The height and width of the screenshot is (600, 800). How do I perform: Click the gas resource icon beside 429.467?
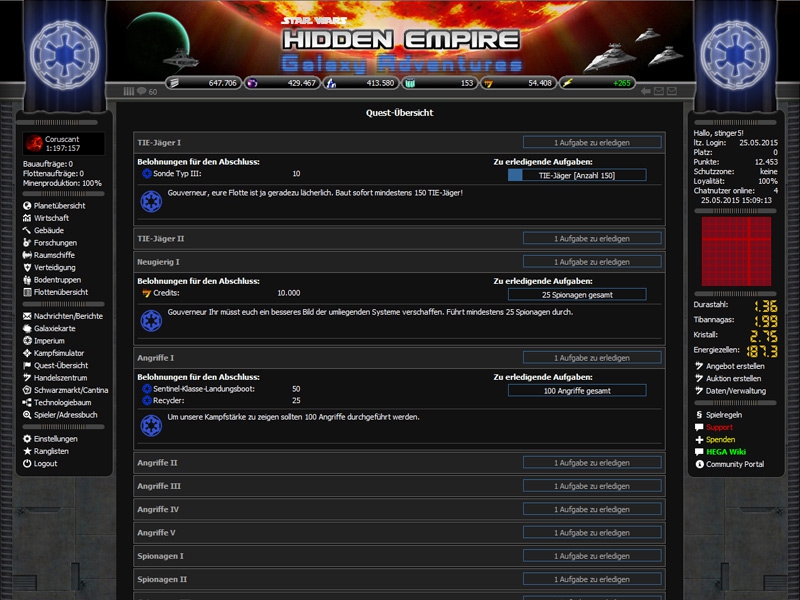pos(252,83)
